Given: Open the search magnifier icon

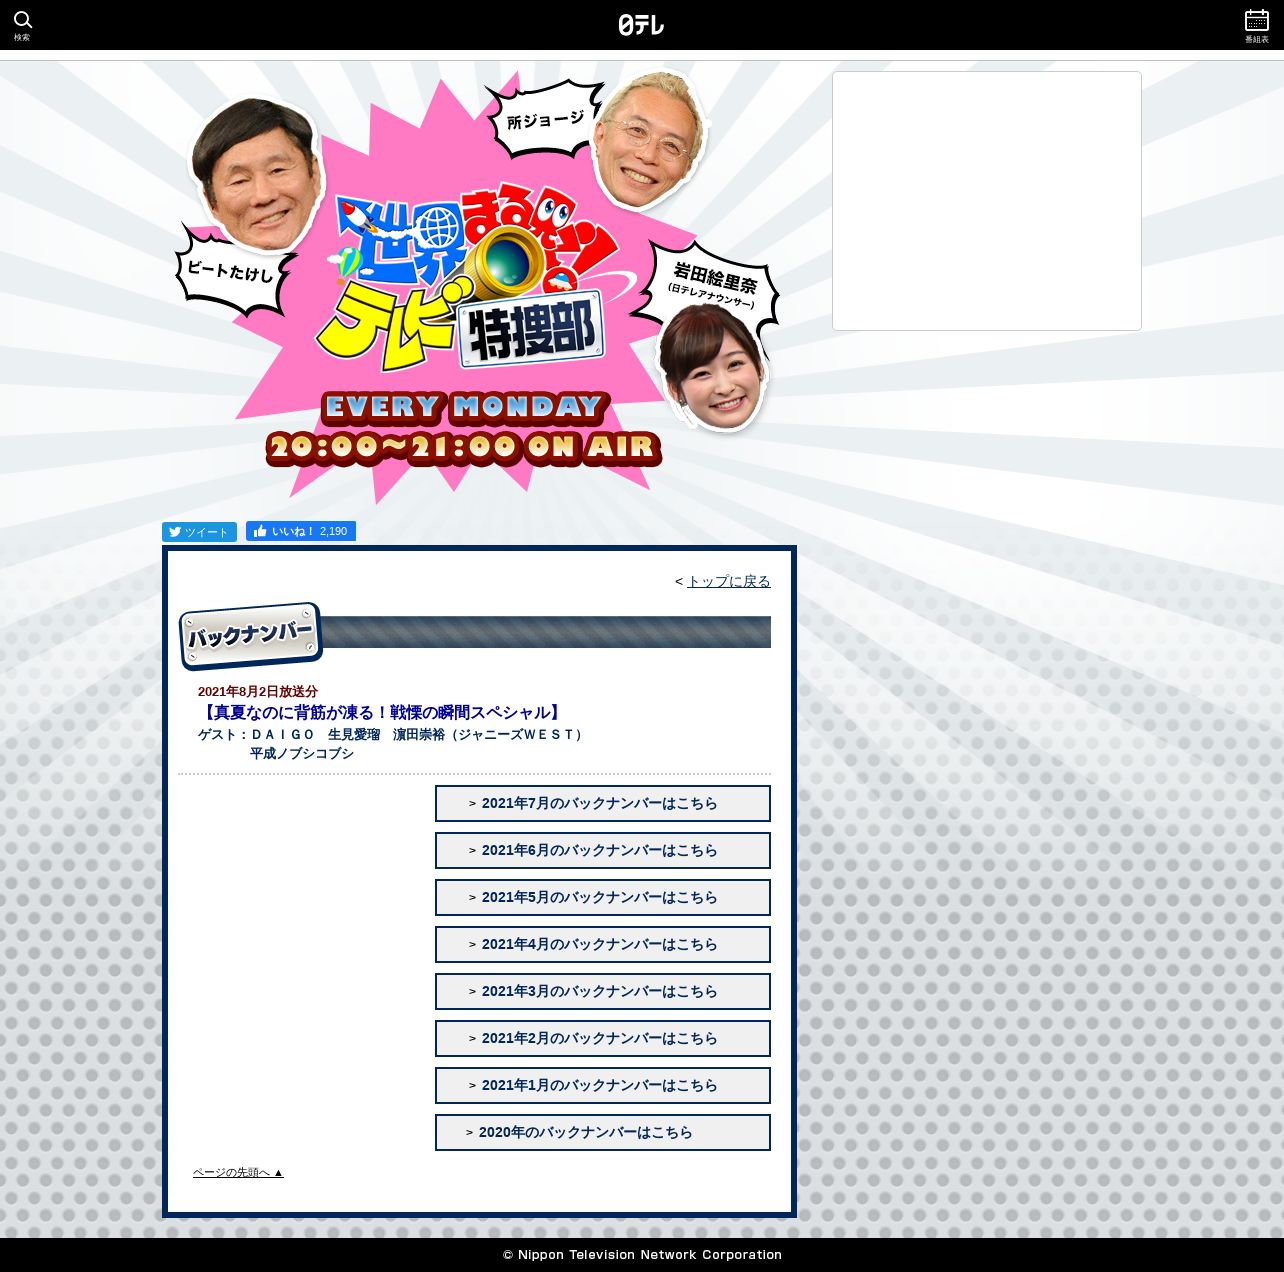Looking at the screenshot, I should pos(22,24).
